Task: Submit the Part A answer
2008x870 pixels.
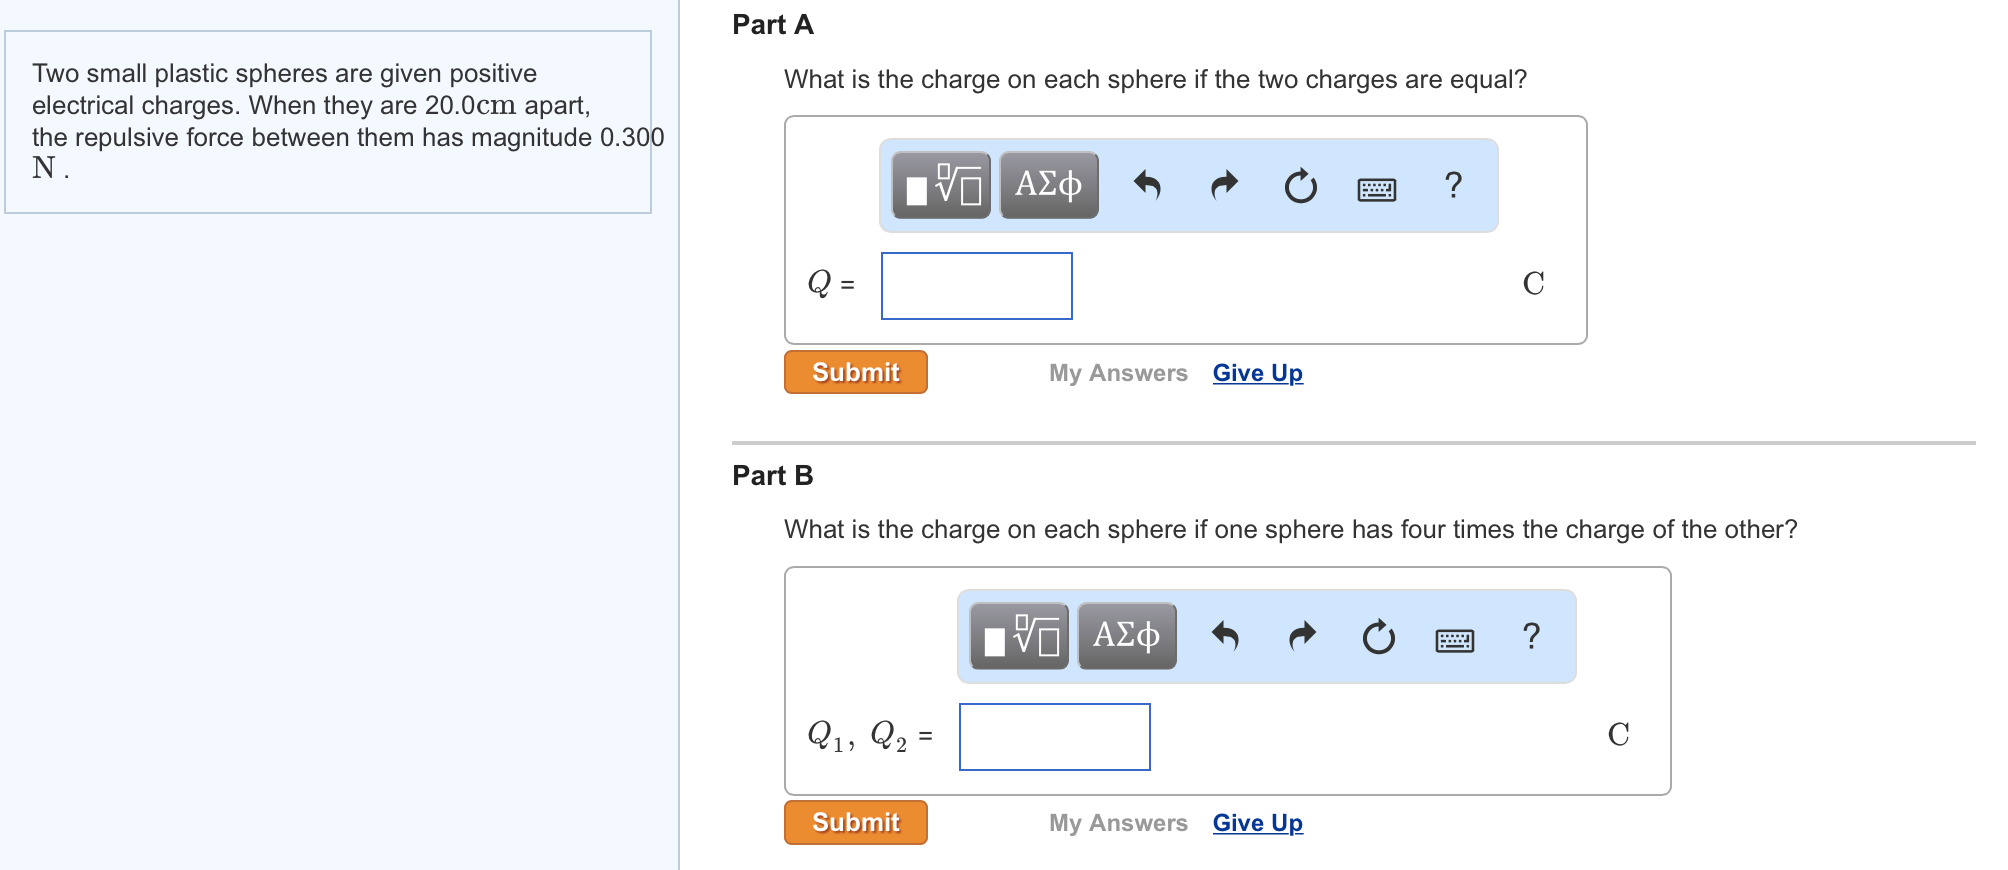Action: pyautogui.click(x=856, y=372)
